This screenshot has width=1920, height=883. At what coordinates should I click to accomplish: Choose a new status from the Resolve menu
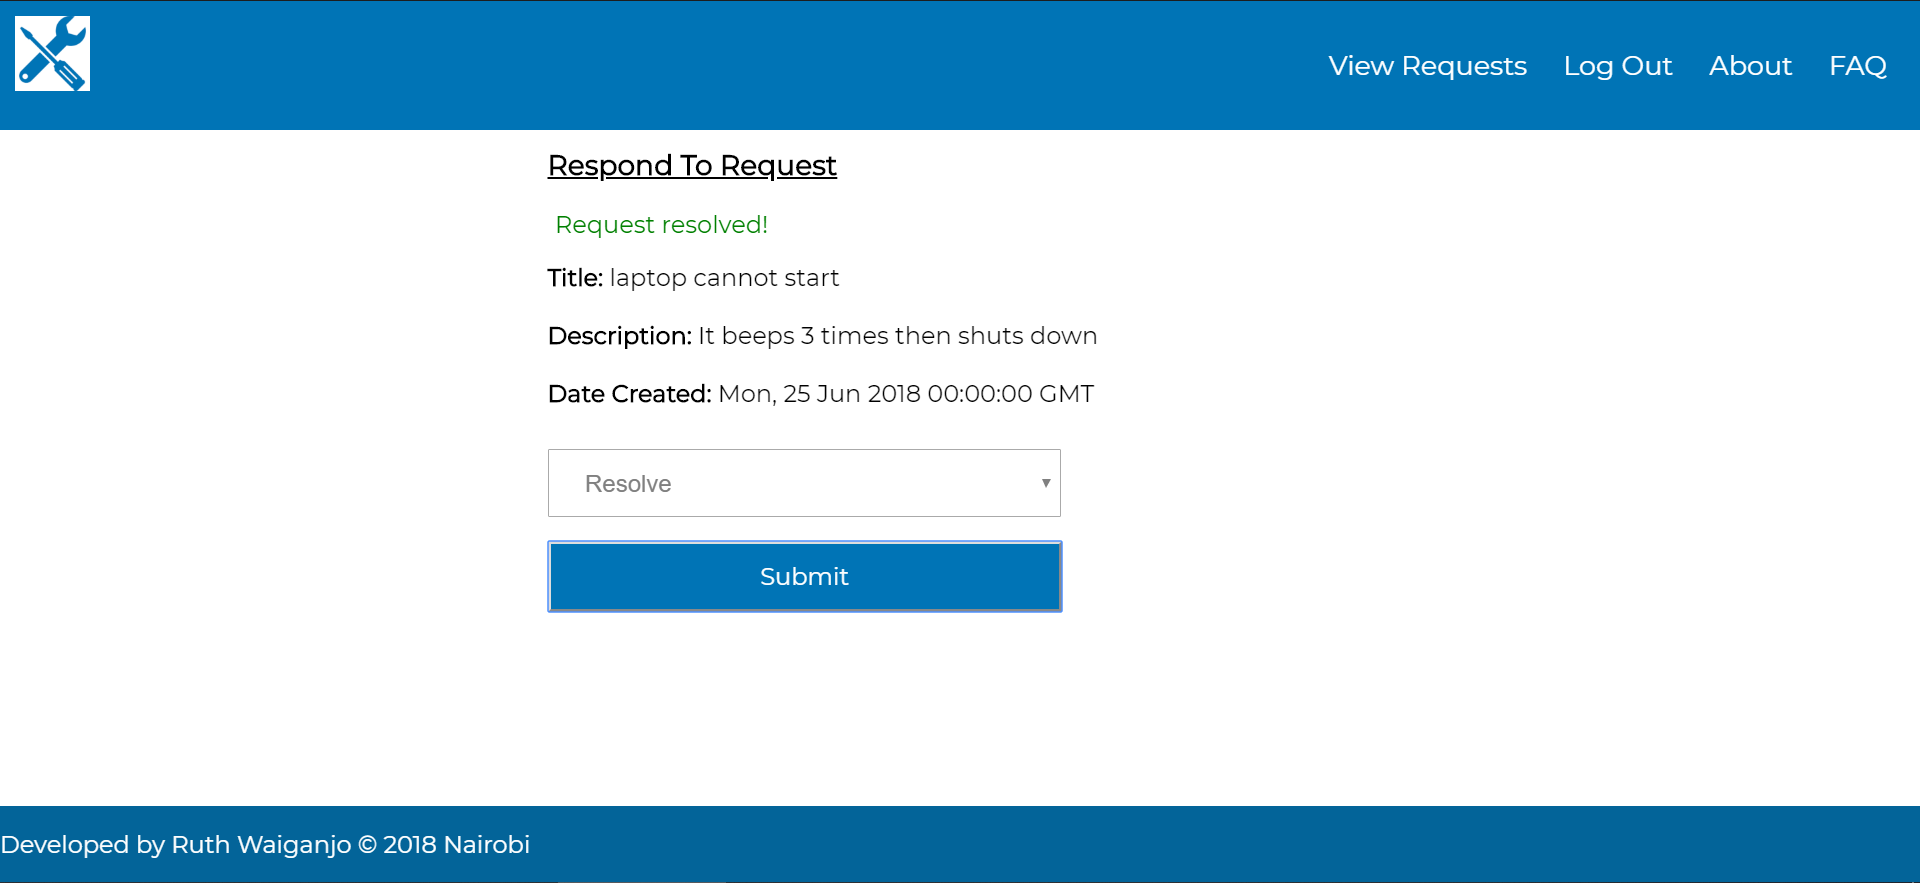(x=803, y=483)
